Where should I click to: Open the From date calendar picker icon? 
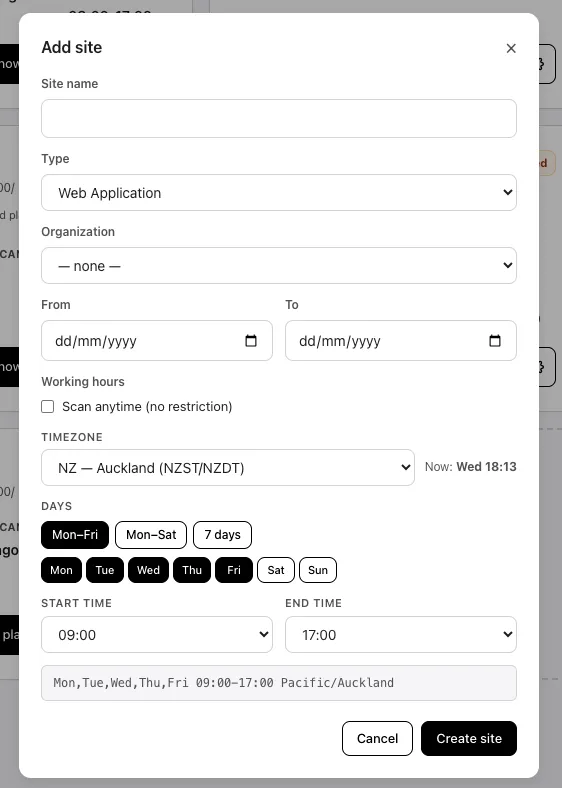(x=250, y=340)
